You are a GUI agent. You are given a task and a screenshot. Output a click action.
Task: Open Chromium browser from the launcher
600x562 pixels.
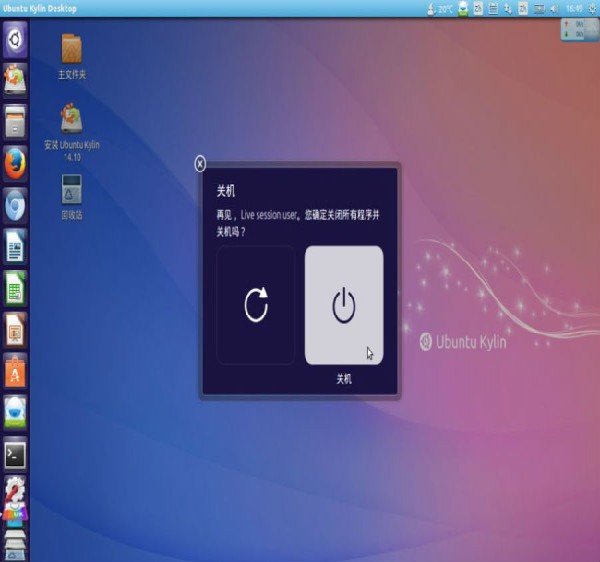[x=15, y=204]
